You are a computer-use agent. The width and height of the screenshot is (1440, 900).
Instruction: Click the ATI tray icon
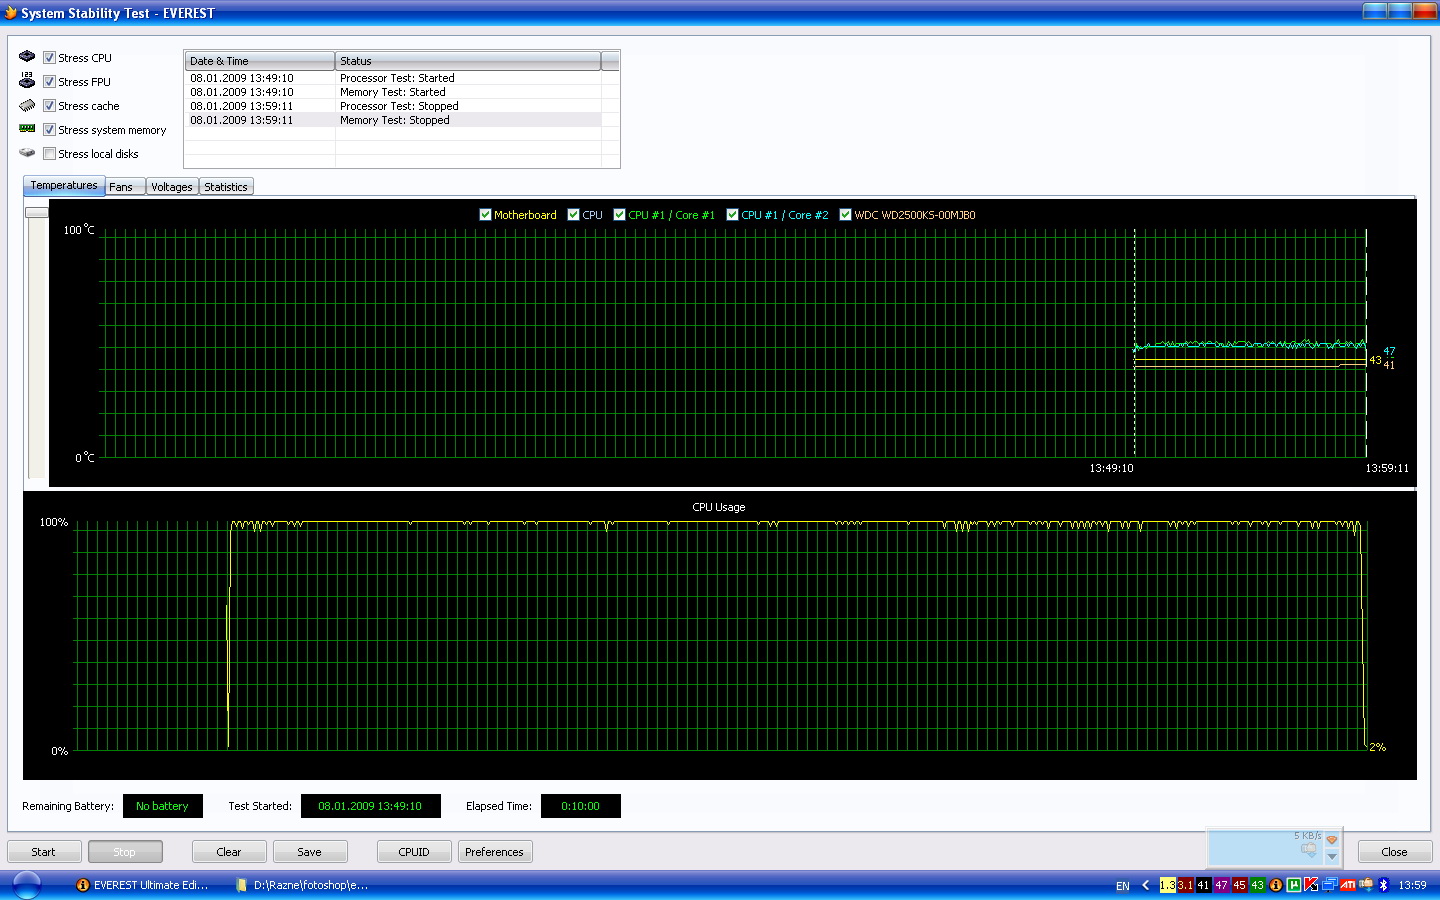pos(1348,885)
